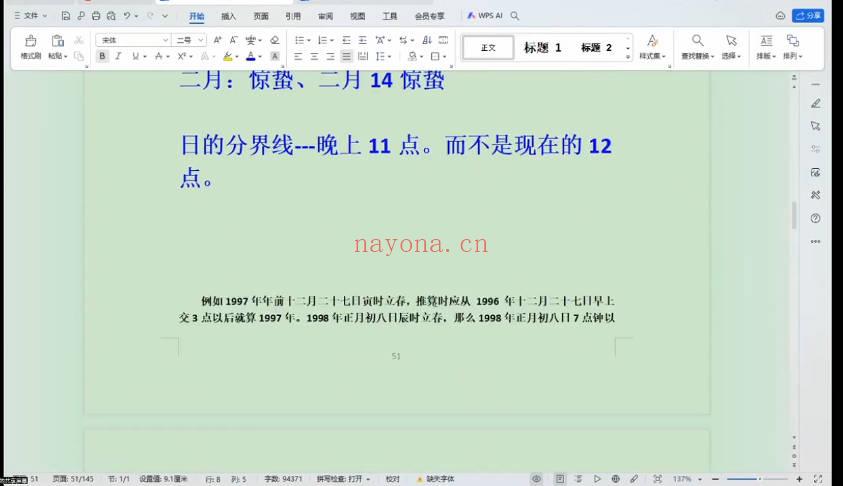Click the text highlight color button

(228, 56)
